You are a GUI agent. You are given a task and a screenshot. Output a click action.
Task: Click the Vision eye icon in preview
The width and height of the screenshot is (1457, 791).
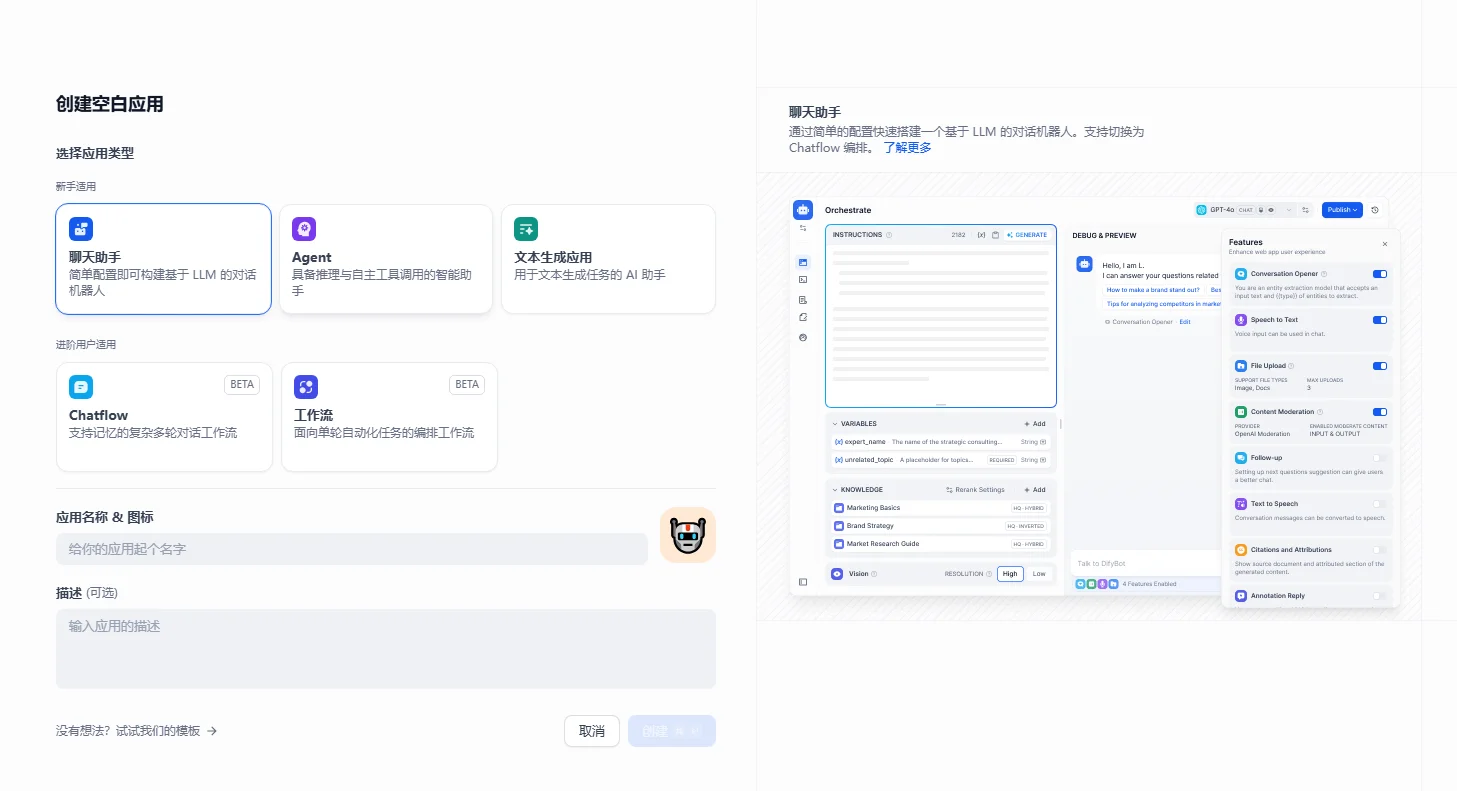point(837,574)
